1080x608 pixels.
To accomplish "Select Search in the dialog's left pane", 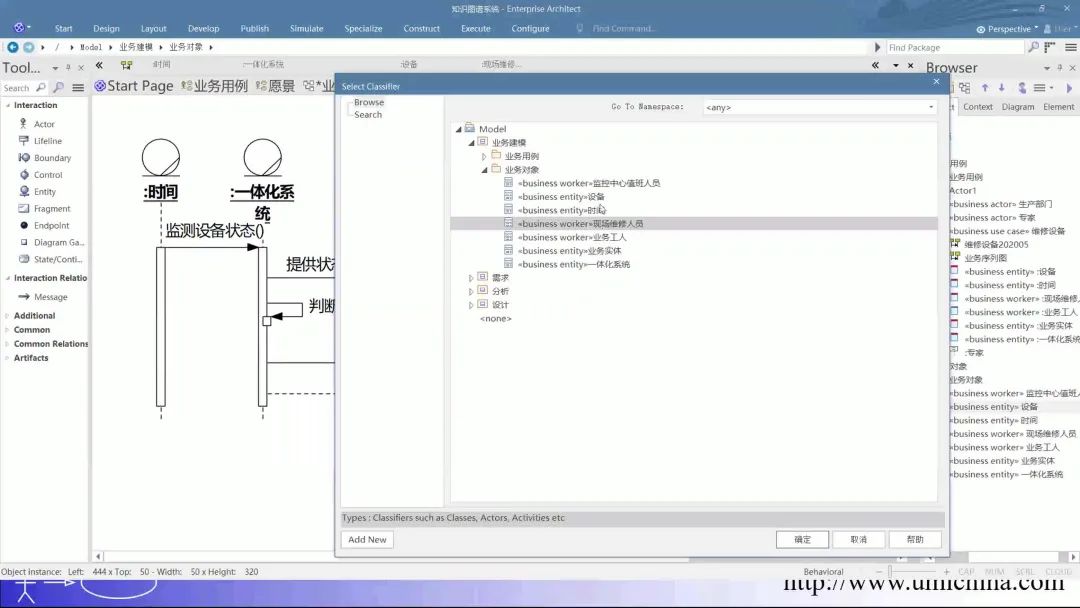I will coord(368,115).
